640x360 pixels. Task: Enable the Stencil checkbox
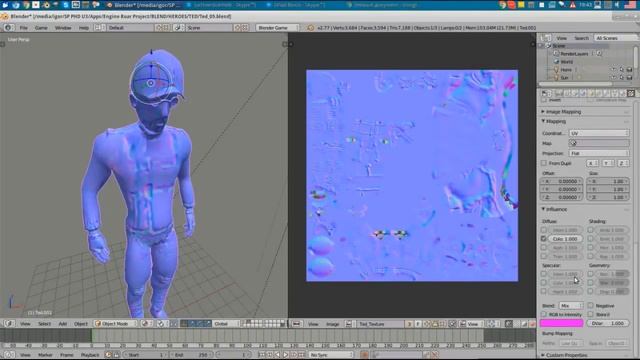pyautogui.click(x=590, y=314)
